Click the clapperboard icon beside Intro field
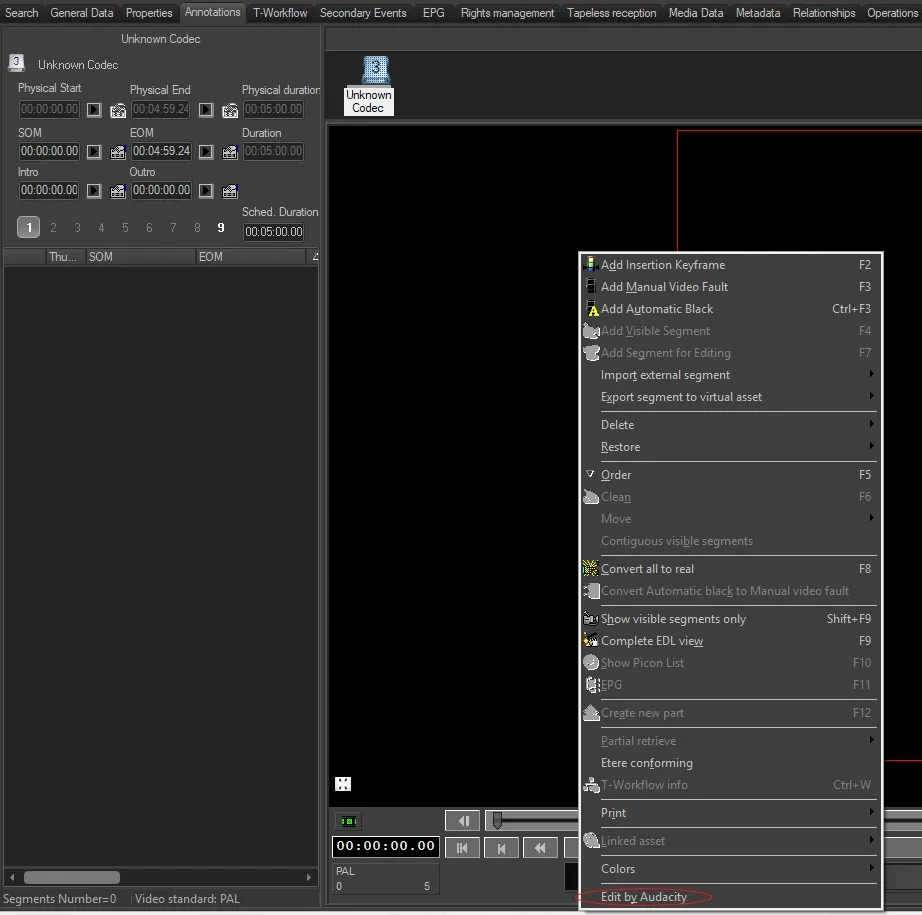The image size is (922, 915). pos(118,191)
